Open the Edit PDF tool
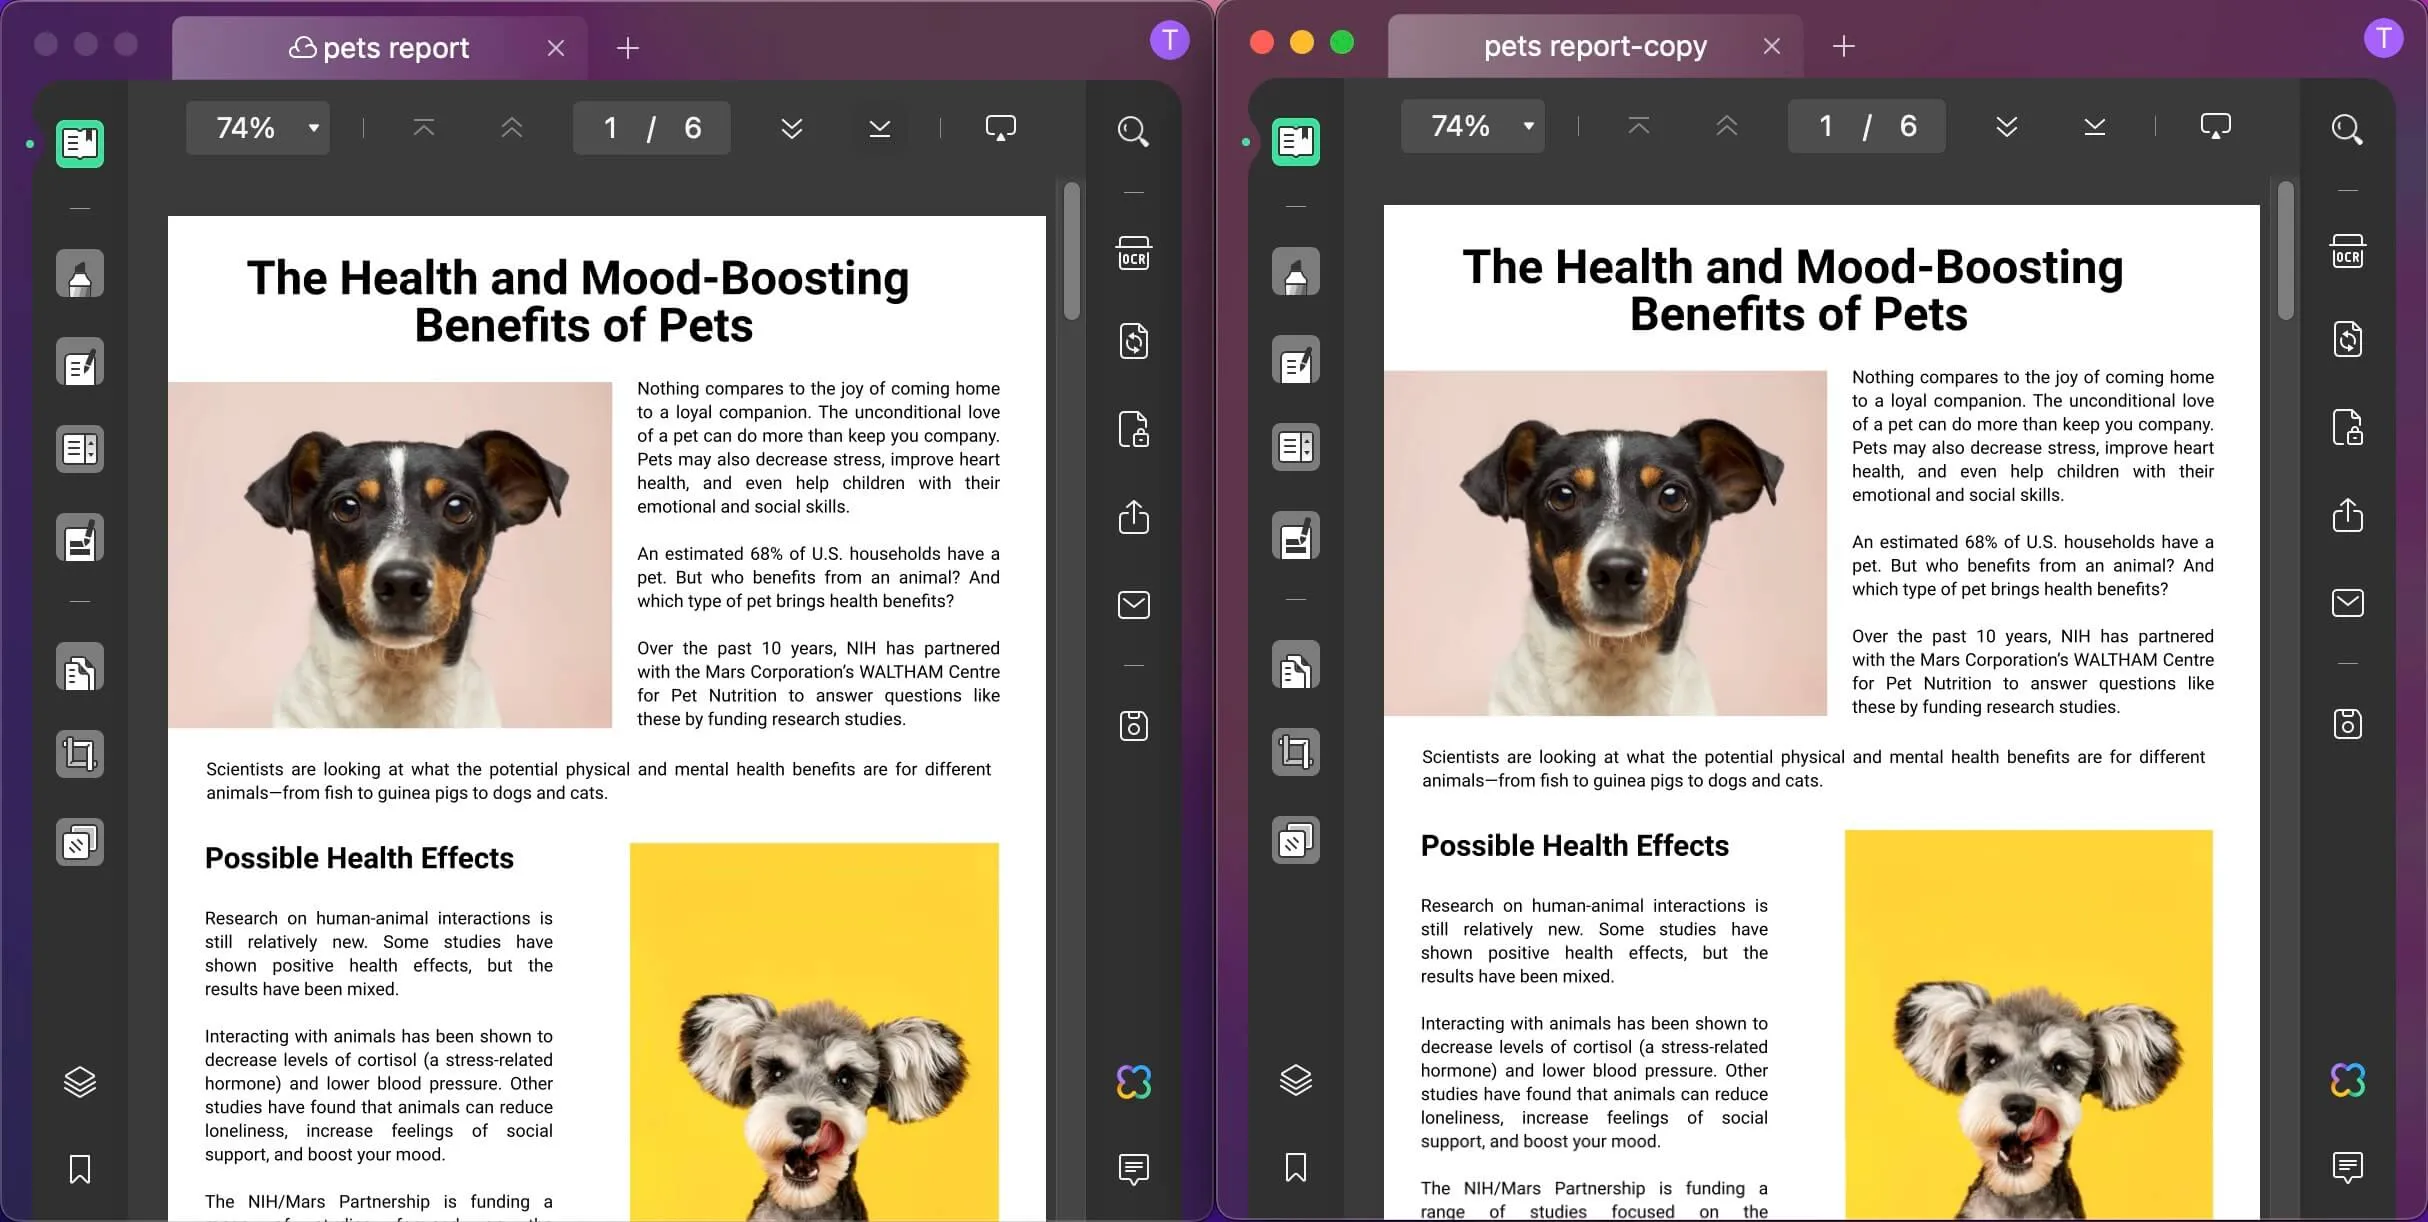The width and height of the screenshot is (2428, 1222). tap(80, 363)
